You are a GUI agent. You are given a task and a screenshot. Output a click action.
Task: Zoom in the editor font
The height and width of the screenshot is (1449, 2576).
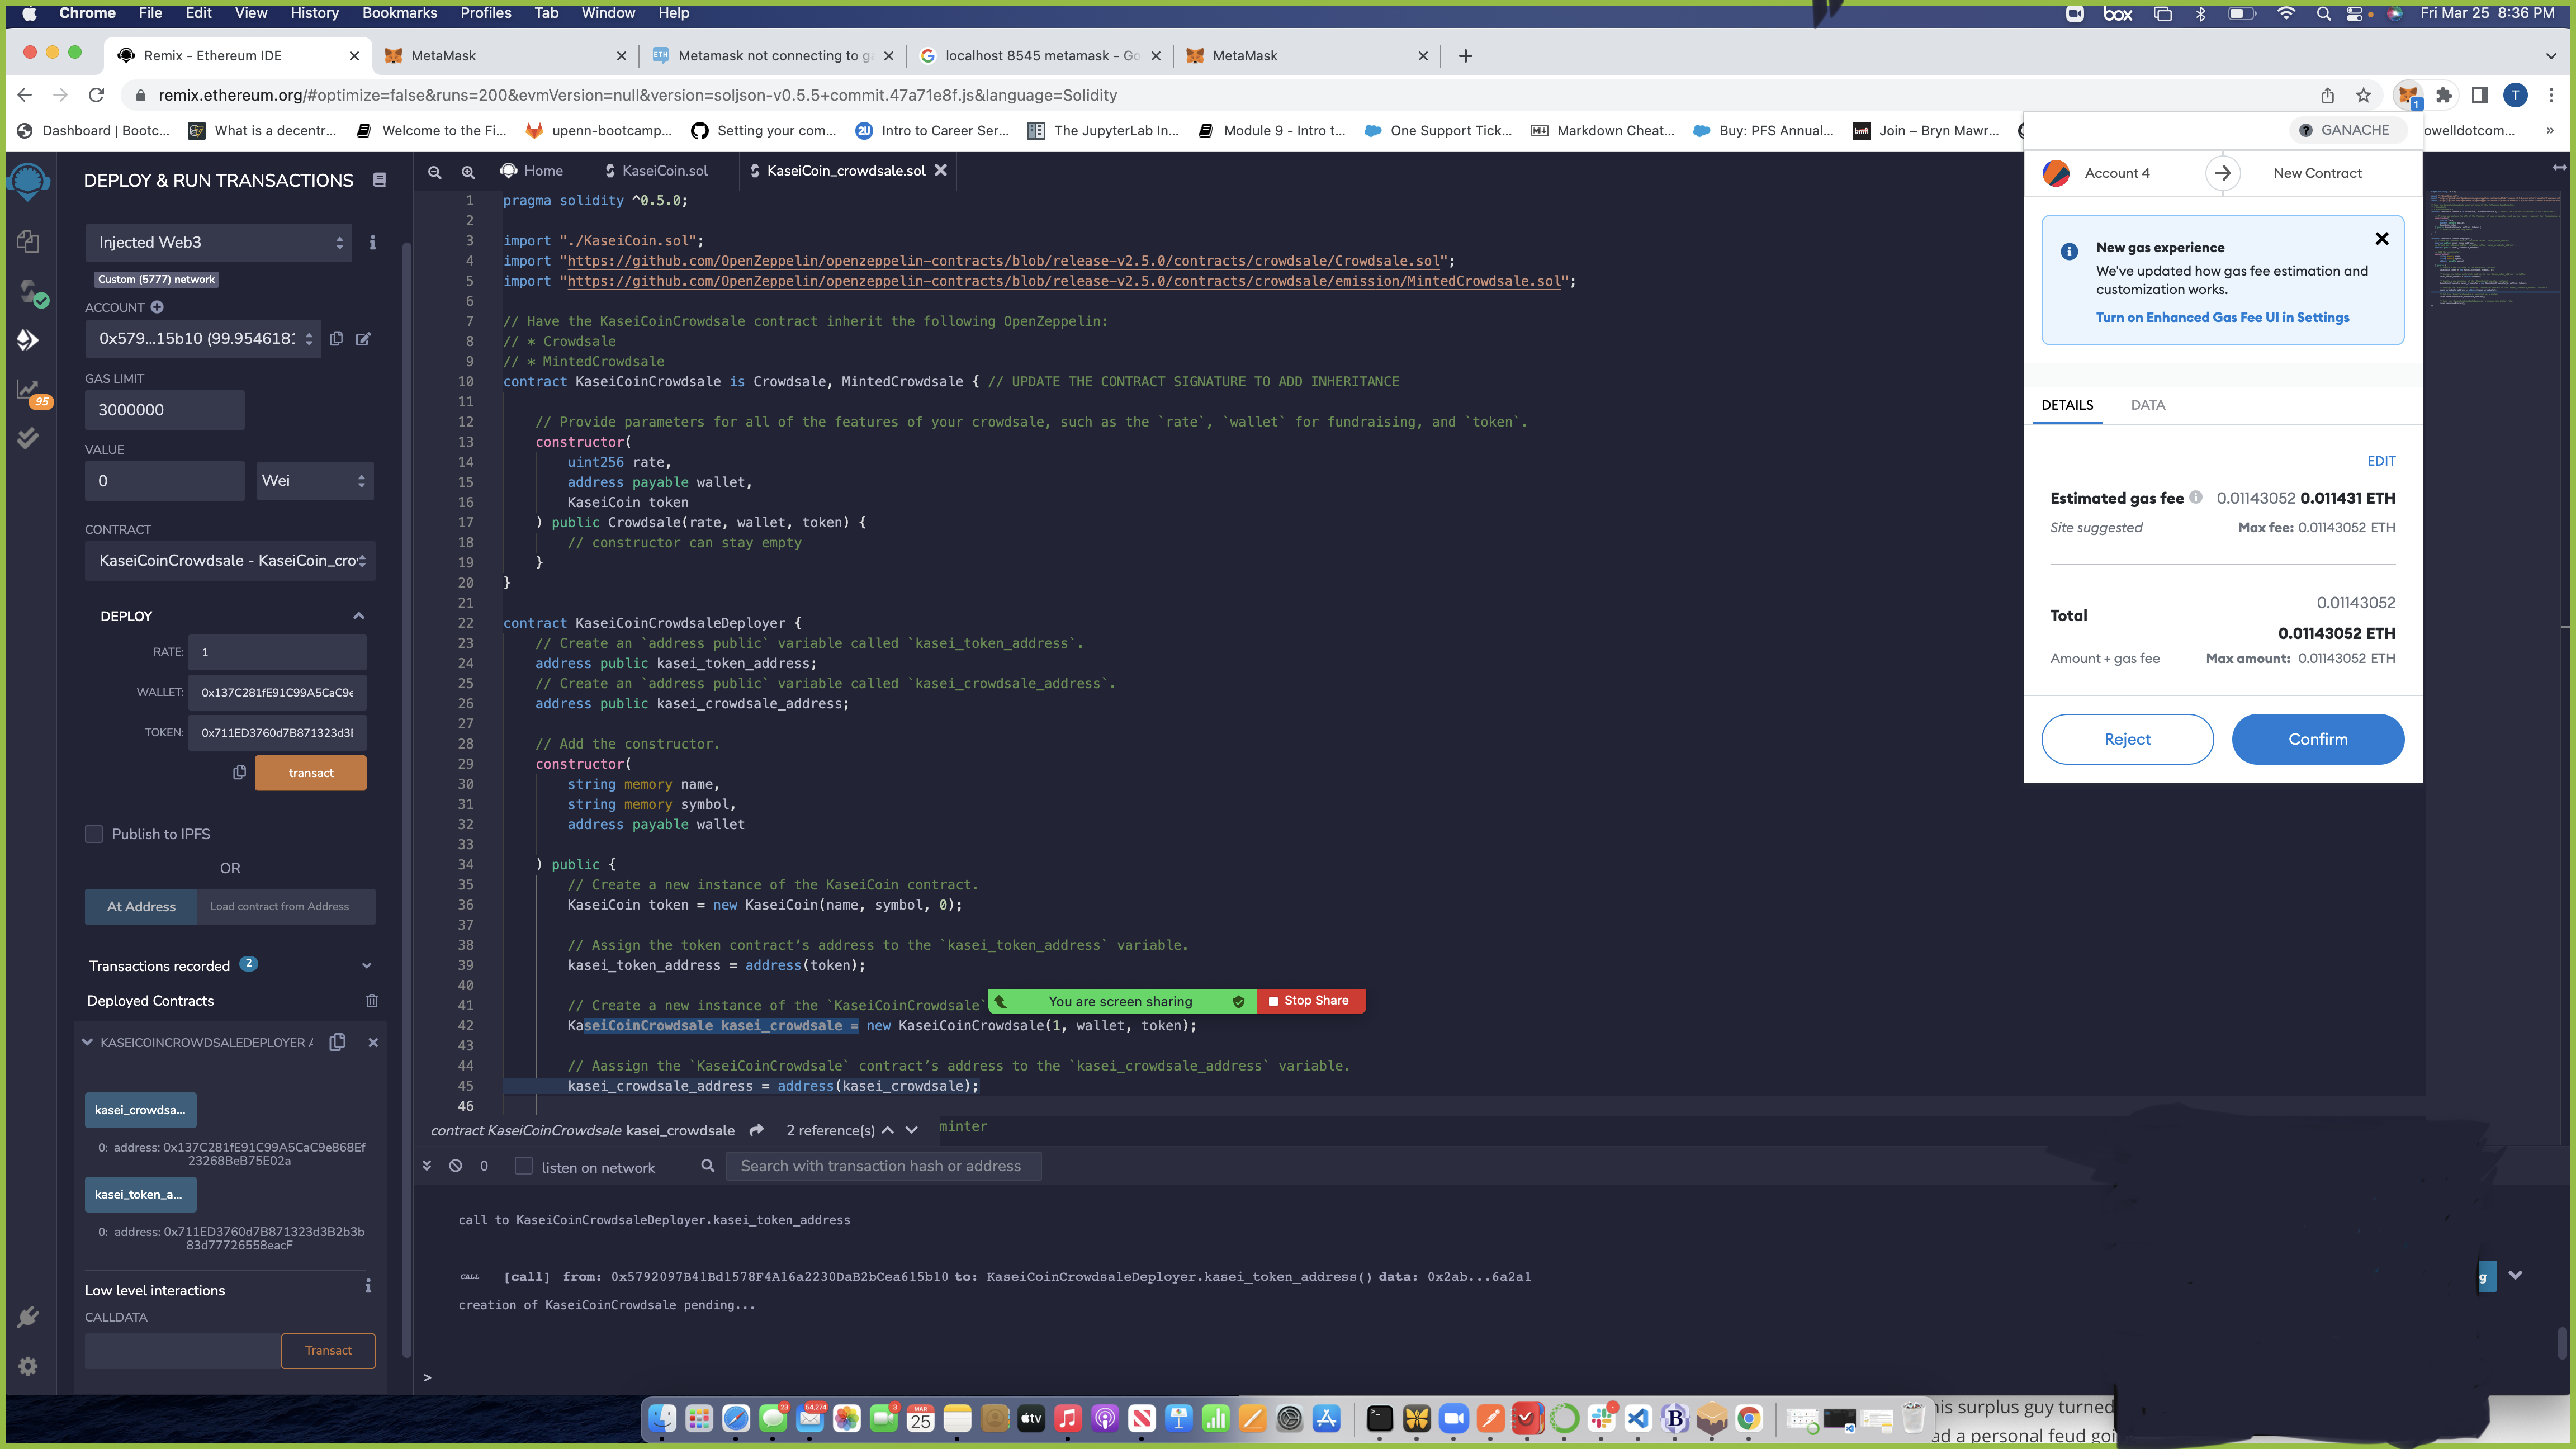click(468, 172)
